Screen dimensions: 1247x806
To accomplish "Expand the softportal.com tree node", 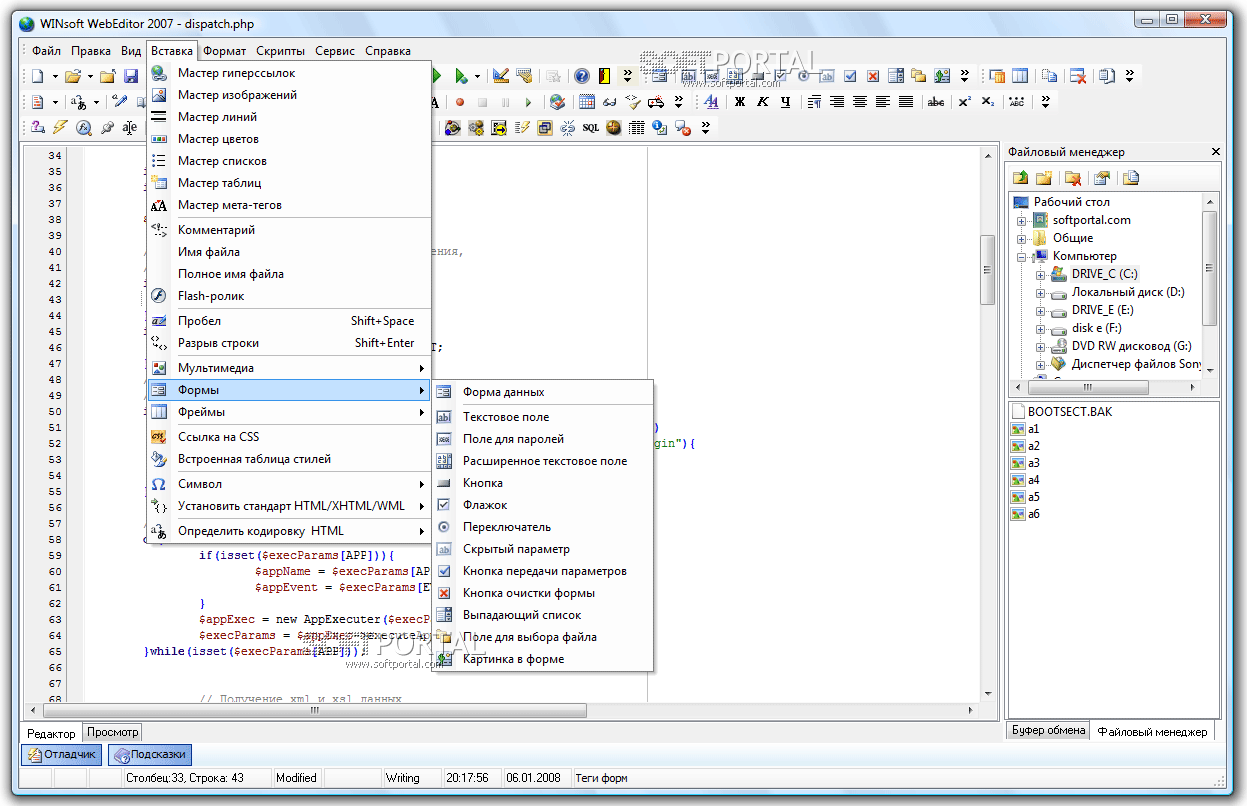I will [1022, 220].
